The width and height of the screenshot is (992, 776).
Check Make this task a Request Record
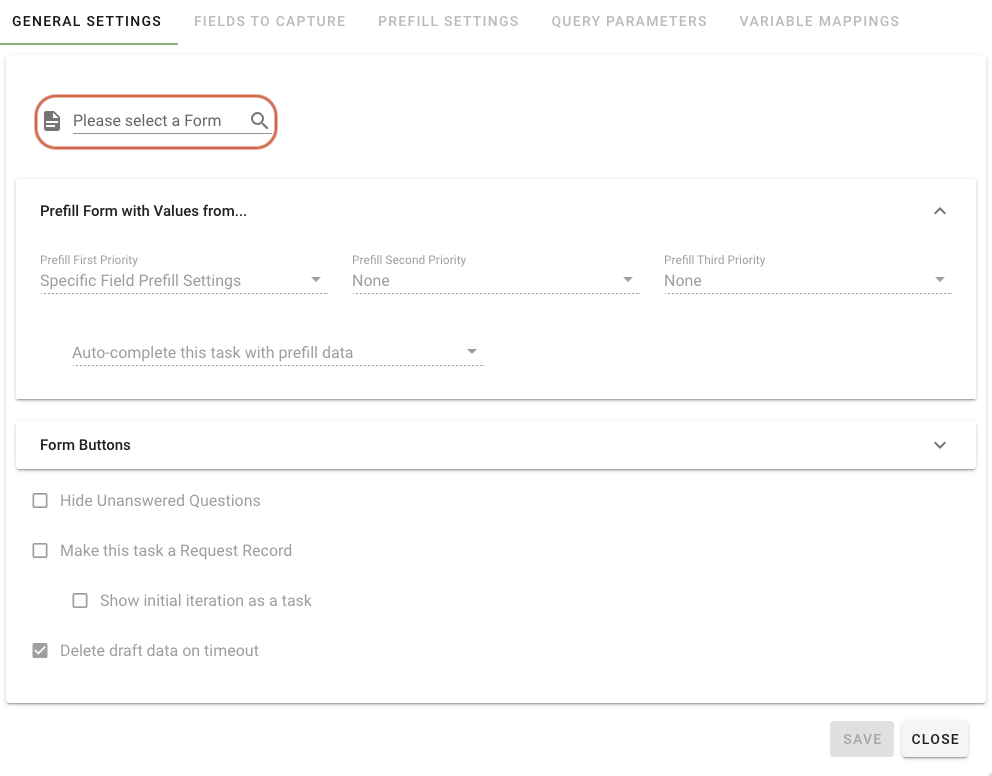click(40, 550)
